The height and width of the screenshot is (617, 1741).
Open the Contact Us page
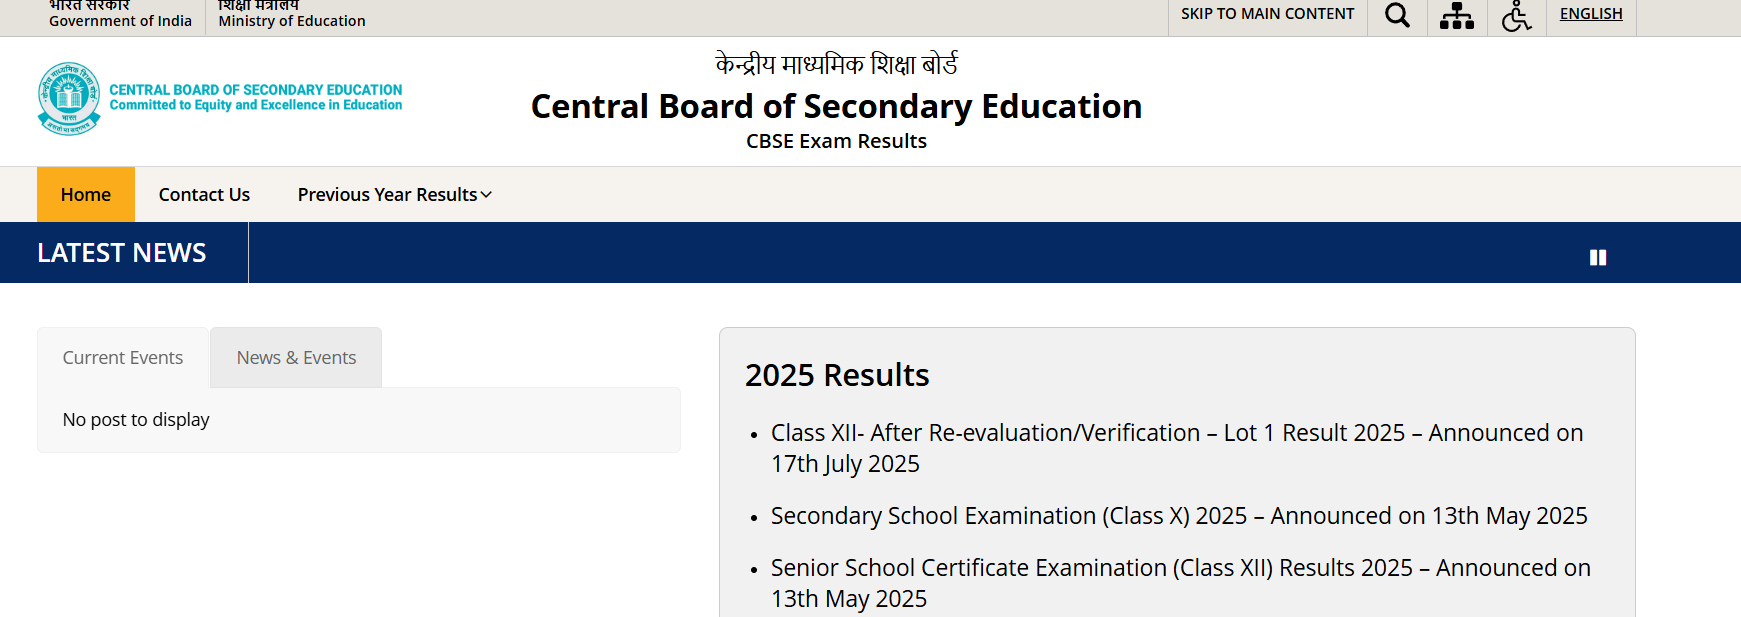(x=204, y=195)
